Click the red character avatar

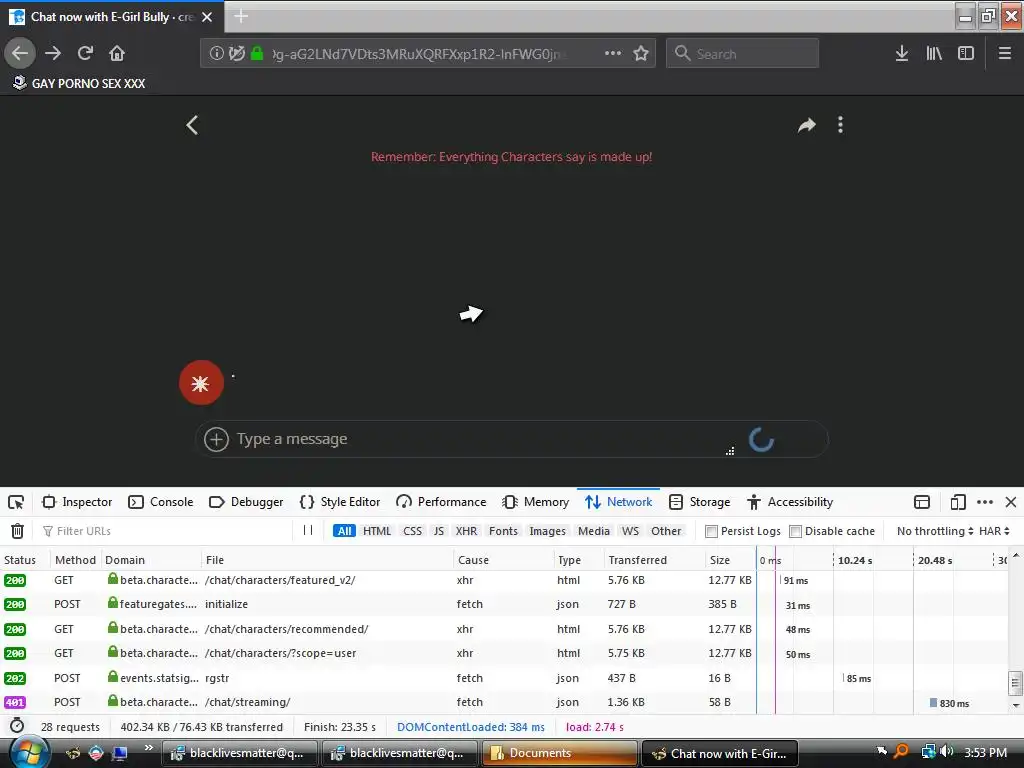tap(201, 383)
